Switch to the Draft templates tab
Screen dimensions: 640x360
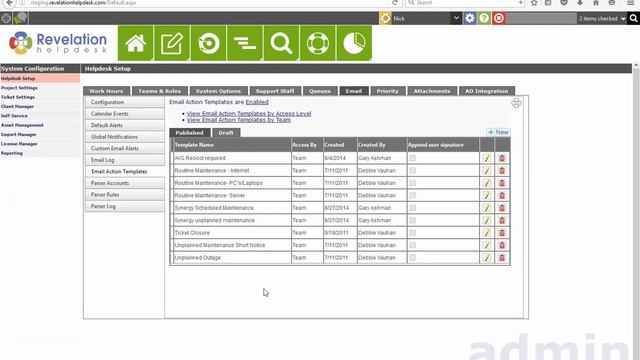226,133
